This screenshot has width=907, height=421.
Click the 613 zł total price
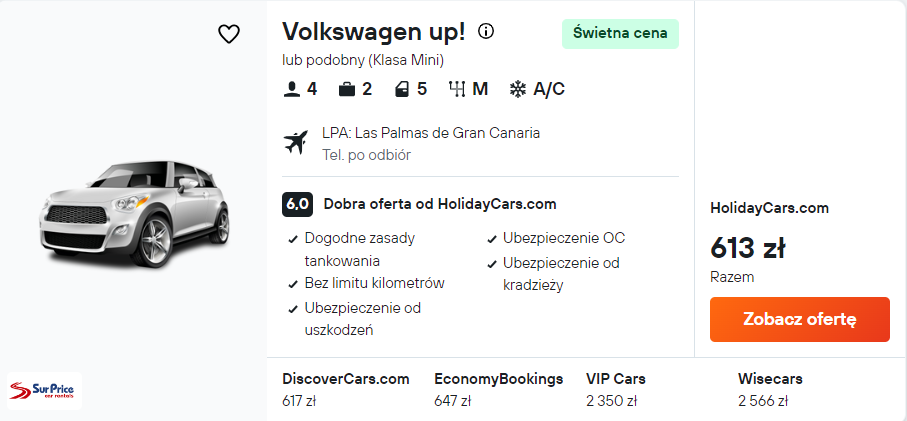(748, 246)
